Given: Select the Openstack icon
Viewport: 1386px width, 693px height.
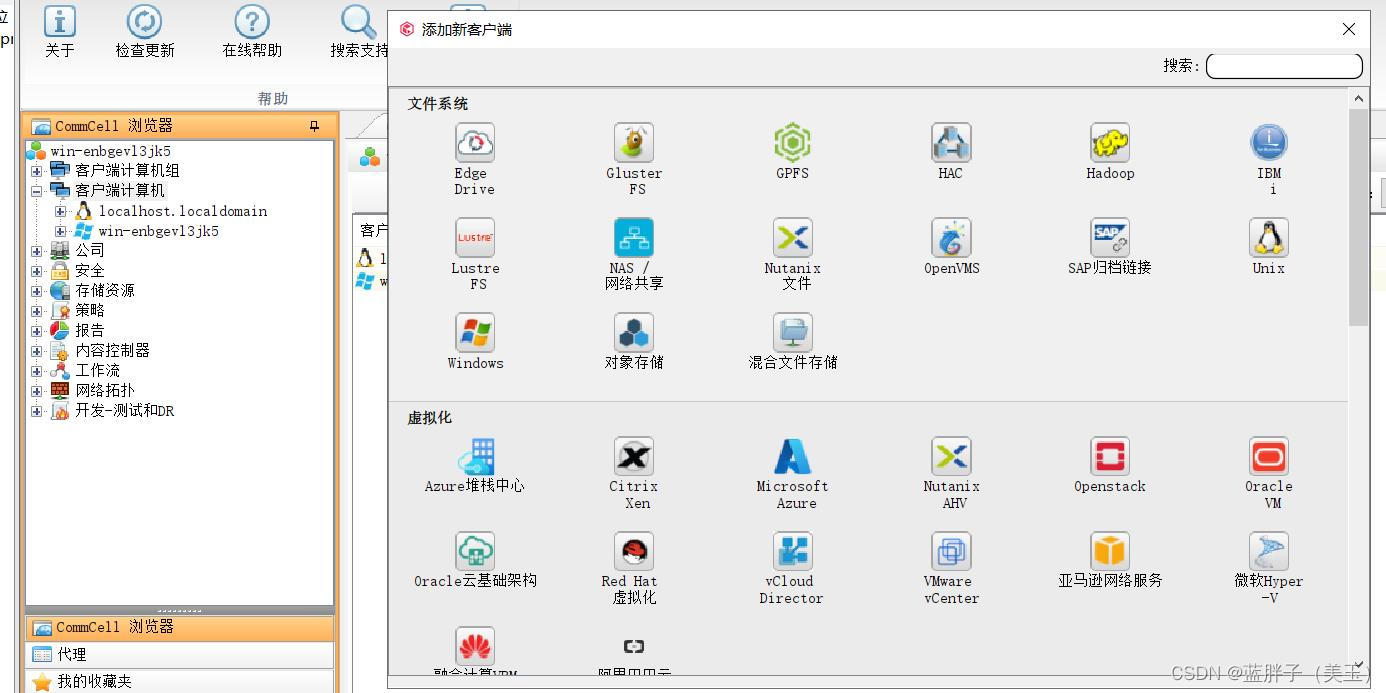Looking at the screenshot, I should (1110, 457).
